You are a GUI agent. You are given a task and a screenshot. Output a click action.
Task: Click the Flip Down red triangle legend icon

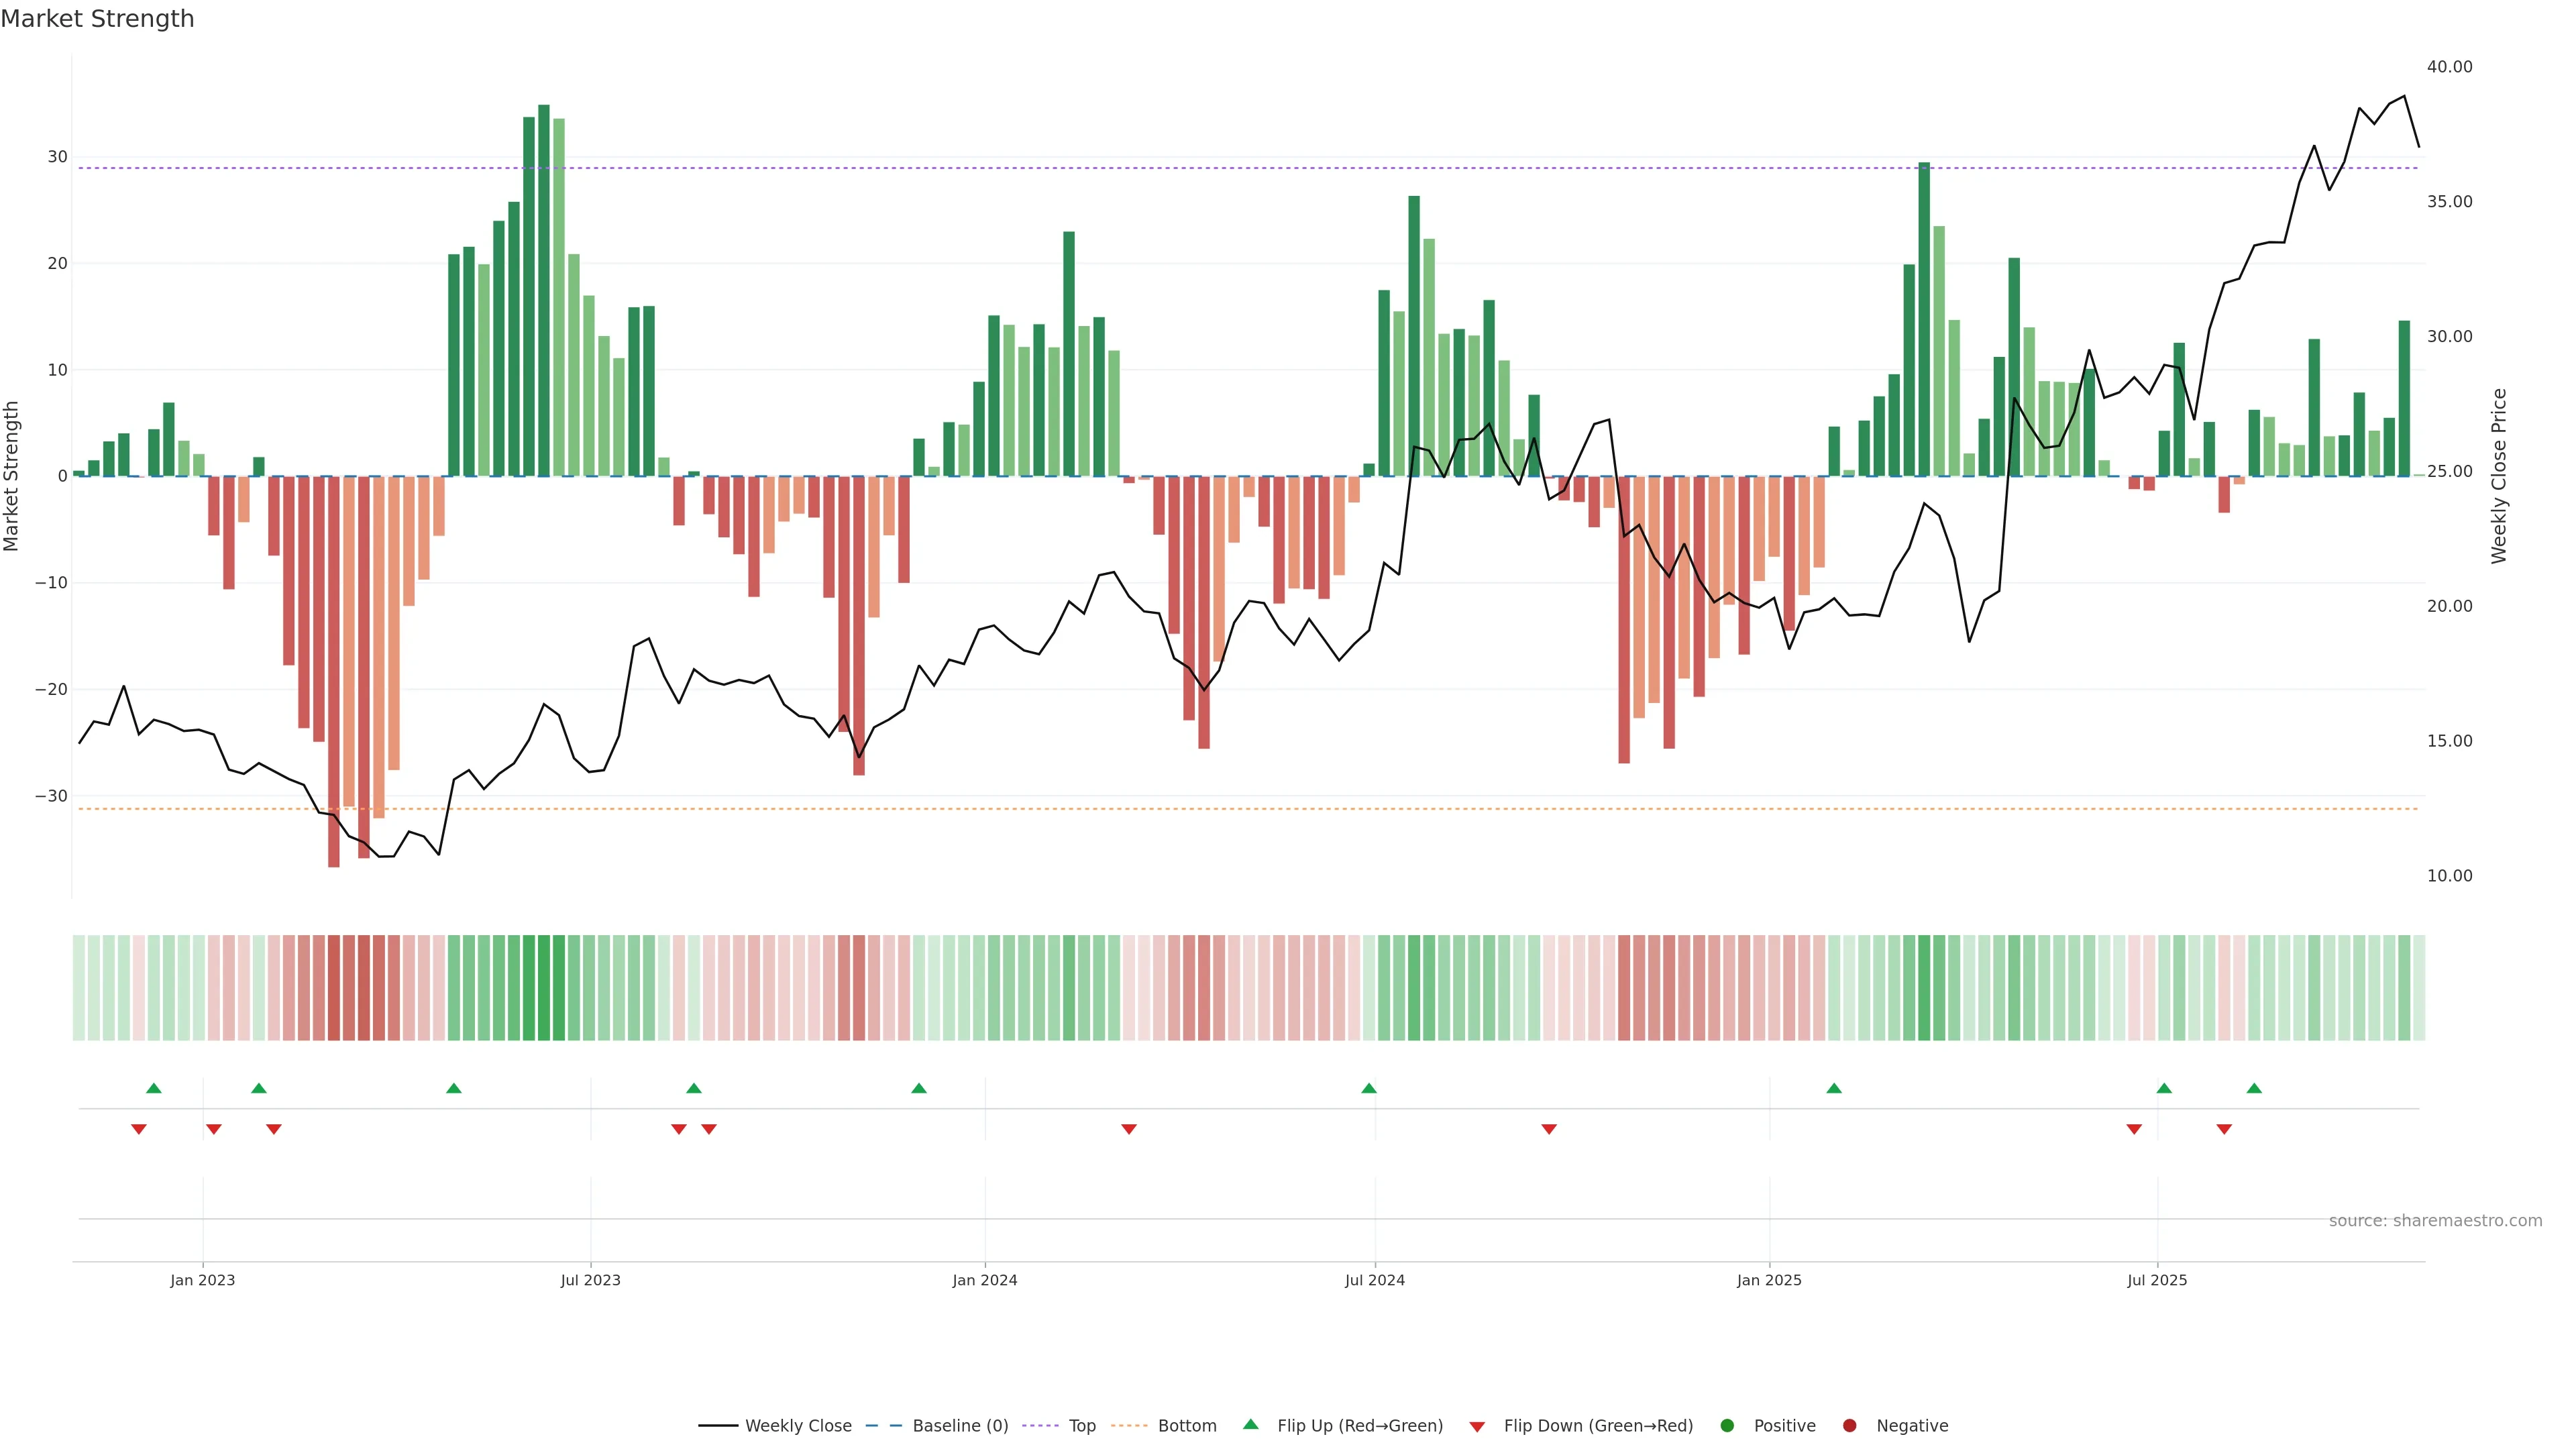(x=1477, y=1427)
